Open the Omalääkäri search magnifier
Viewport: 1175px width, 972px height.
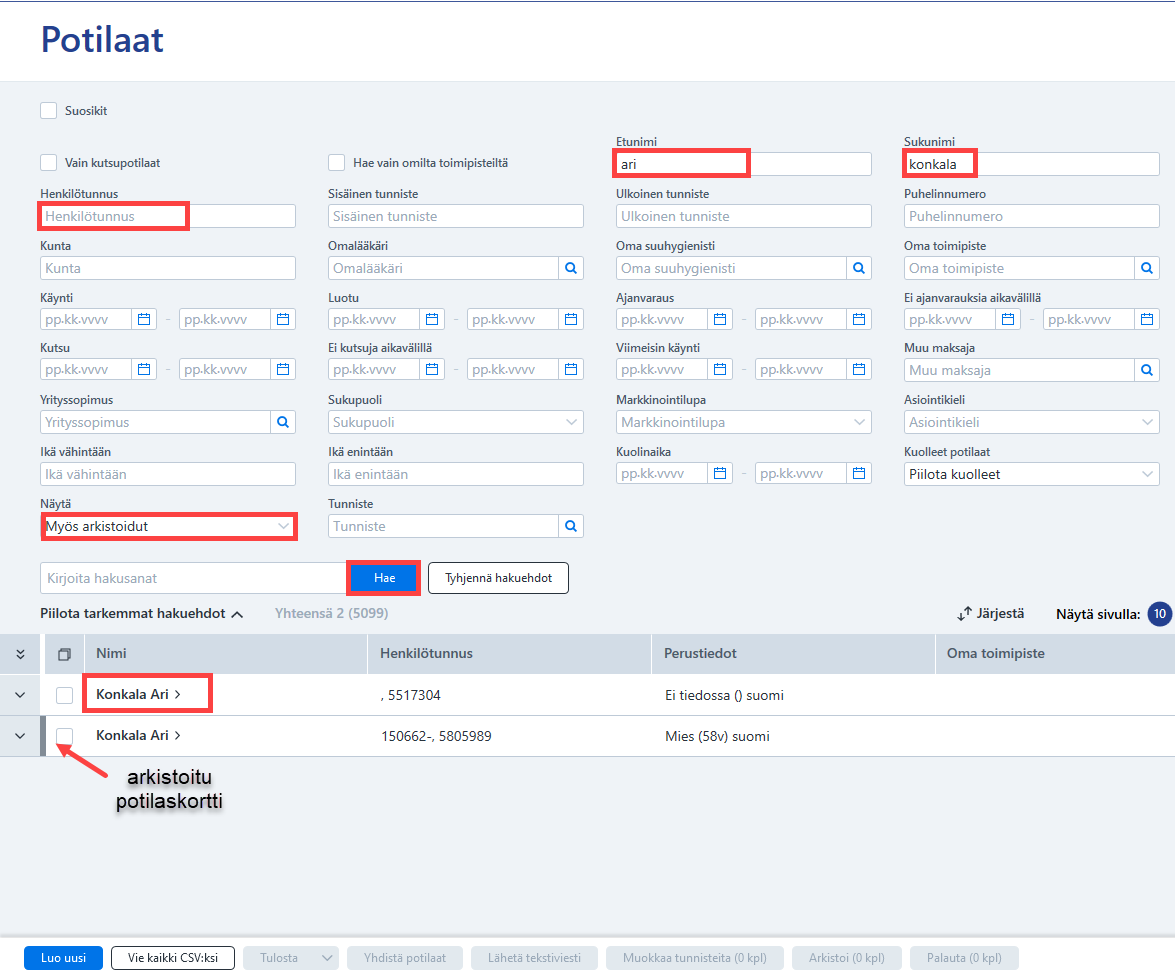[x=570, y=268]
